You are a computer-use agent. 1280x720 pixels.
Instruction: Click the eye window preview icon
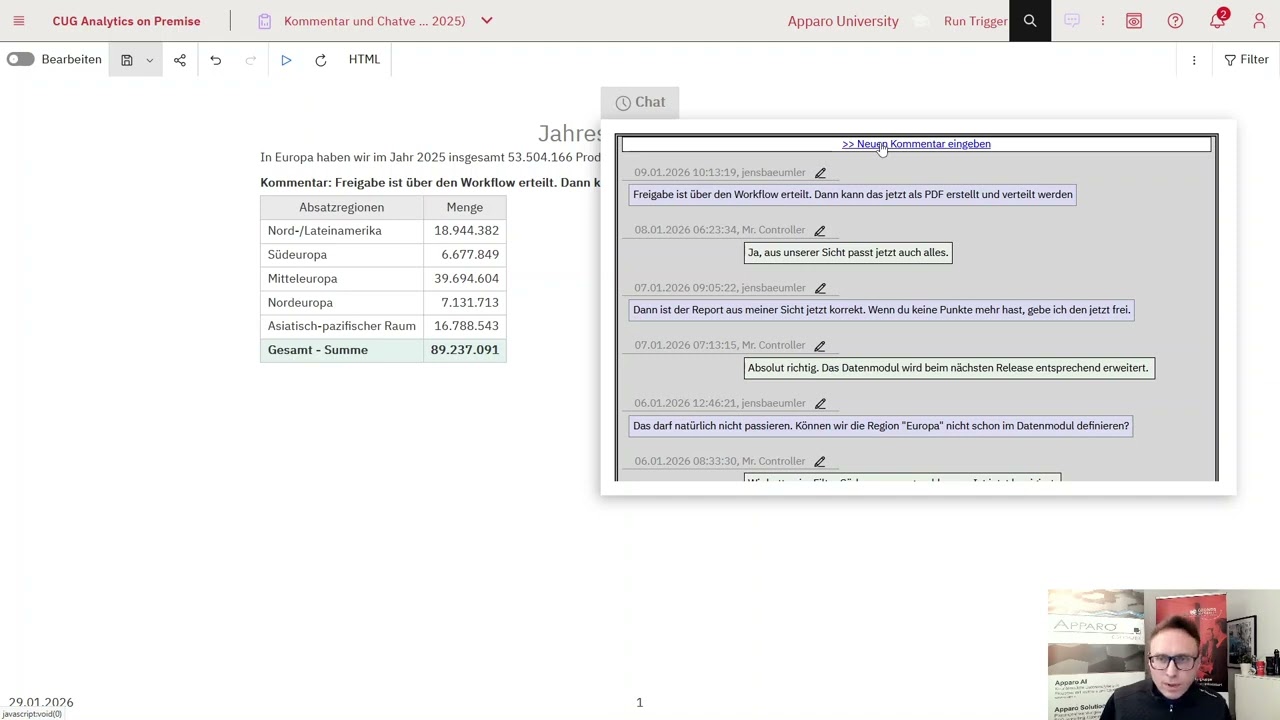point(1134,21)
